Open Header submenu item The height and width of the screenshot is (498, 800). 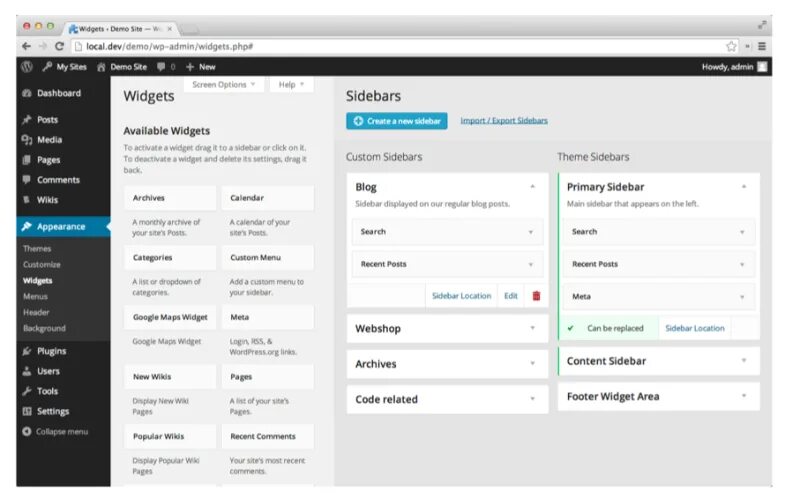click(x=36, y=312)
